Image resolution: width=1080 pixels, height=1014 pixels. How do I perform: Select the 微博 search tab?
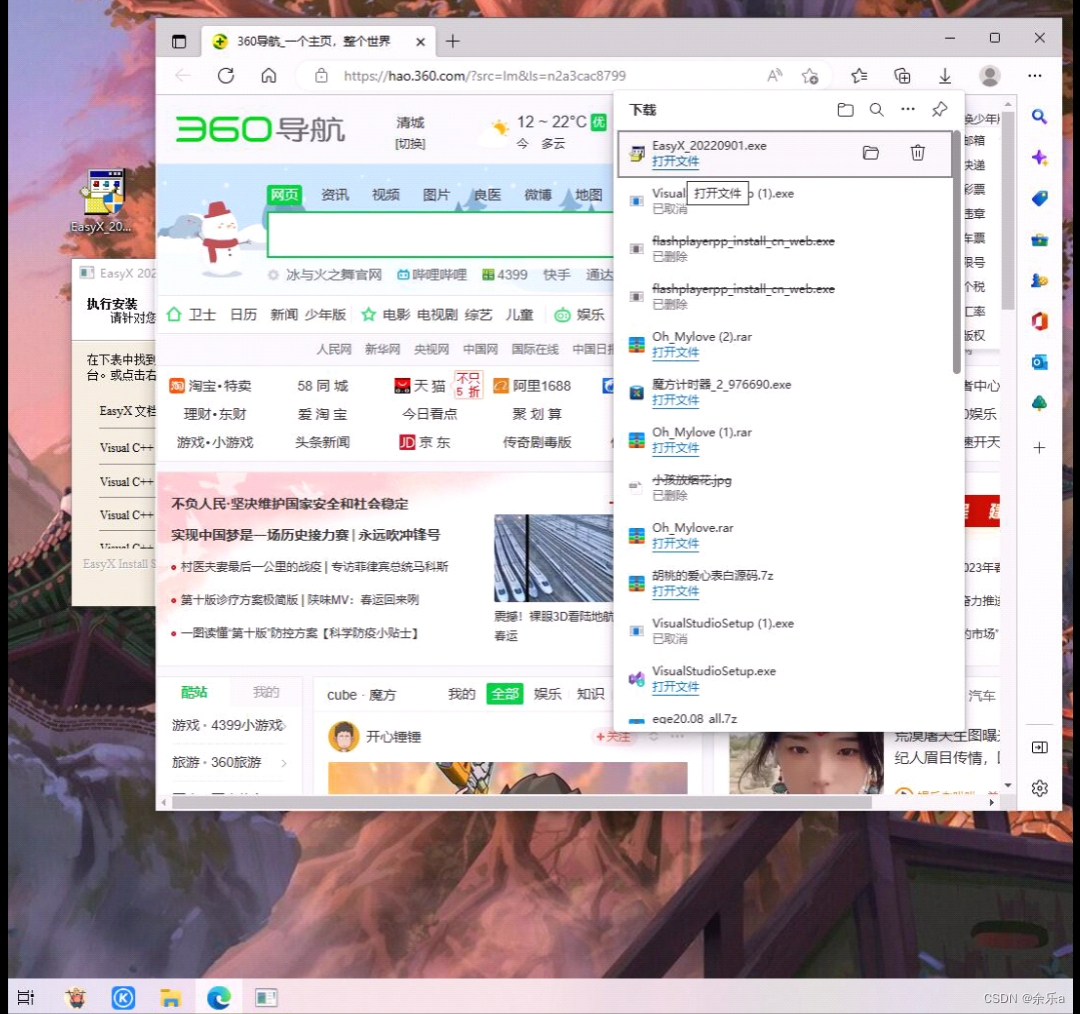click(538, 195)
